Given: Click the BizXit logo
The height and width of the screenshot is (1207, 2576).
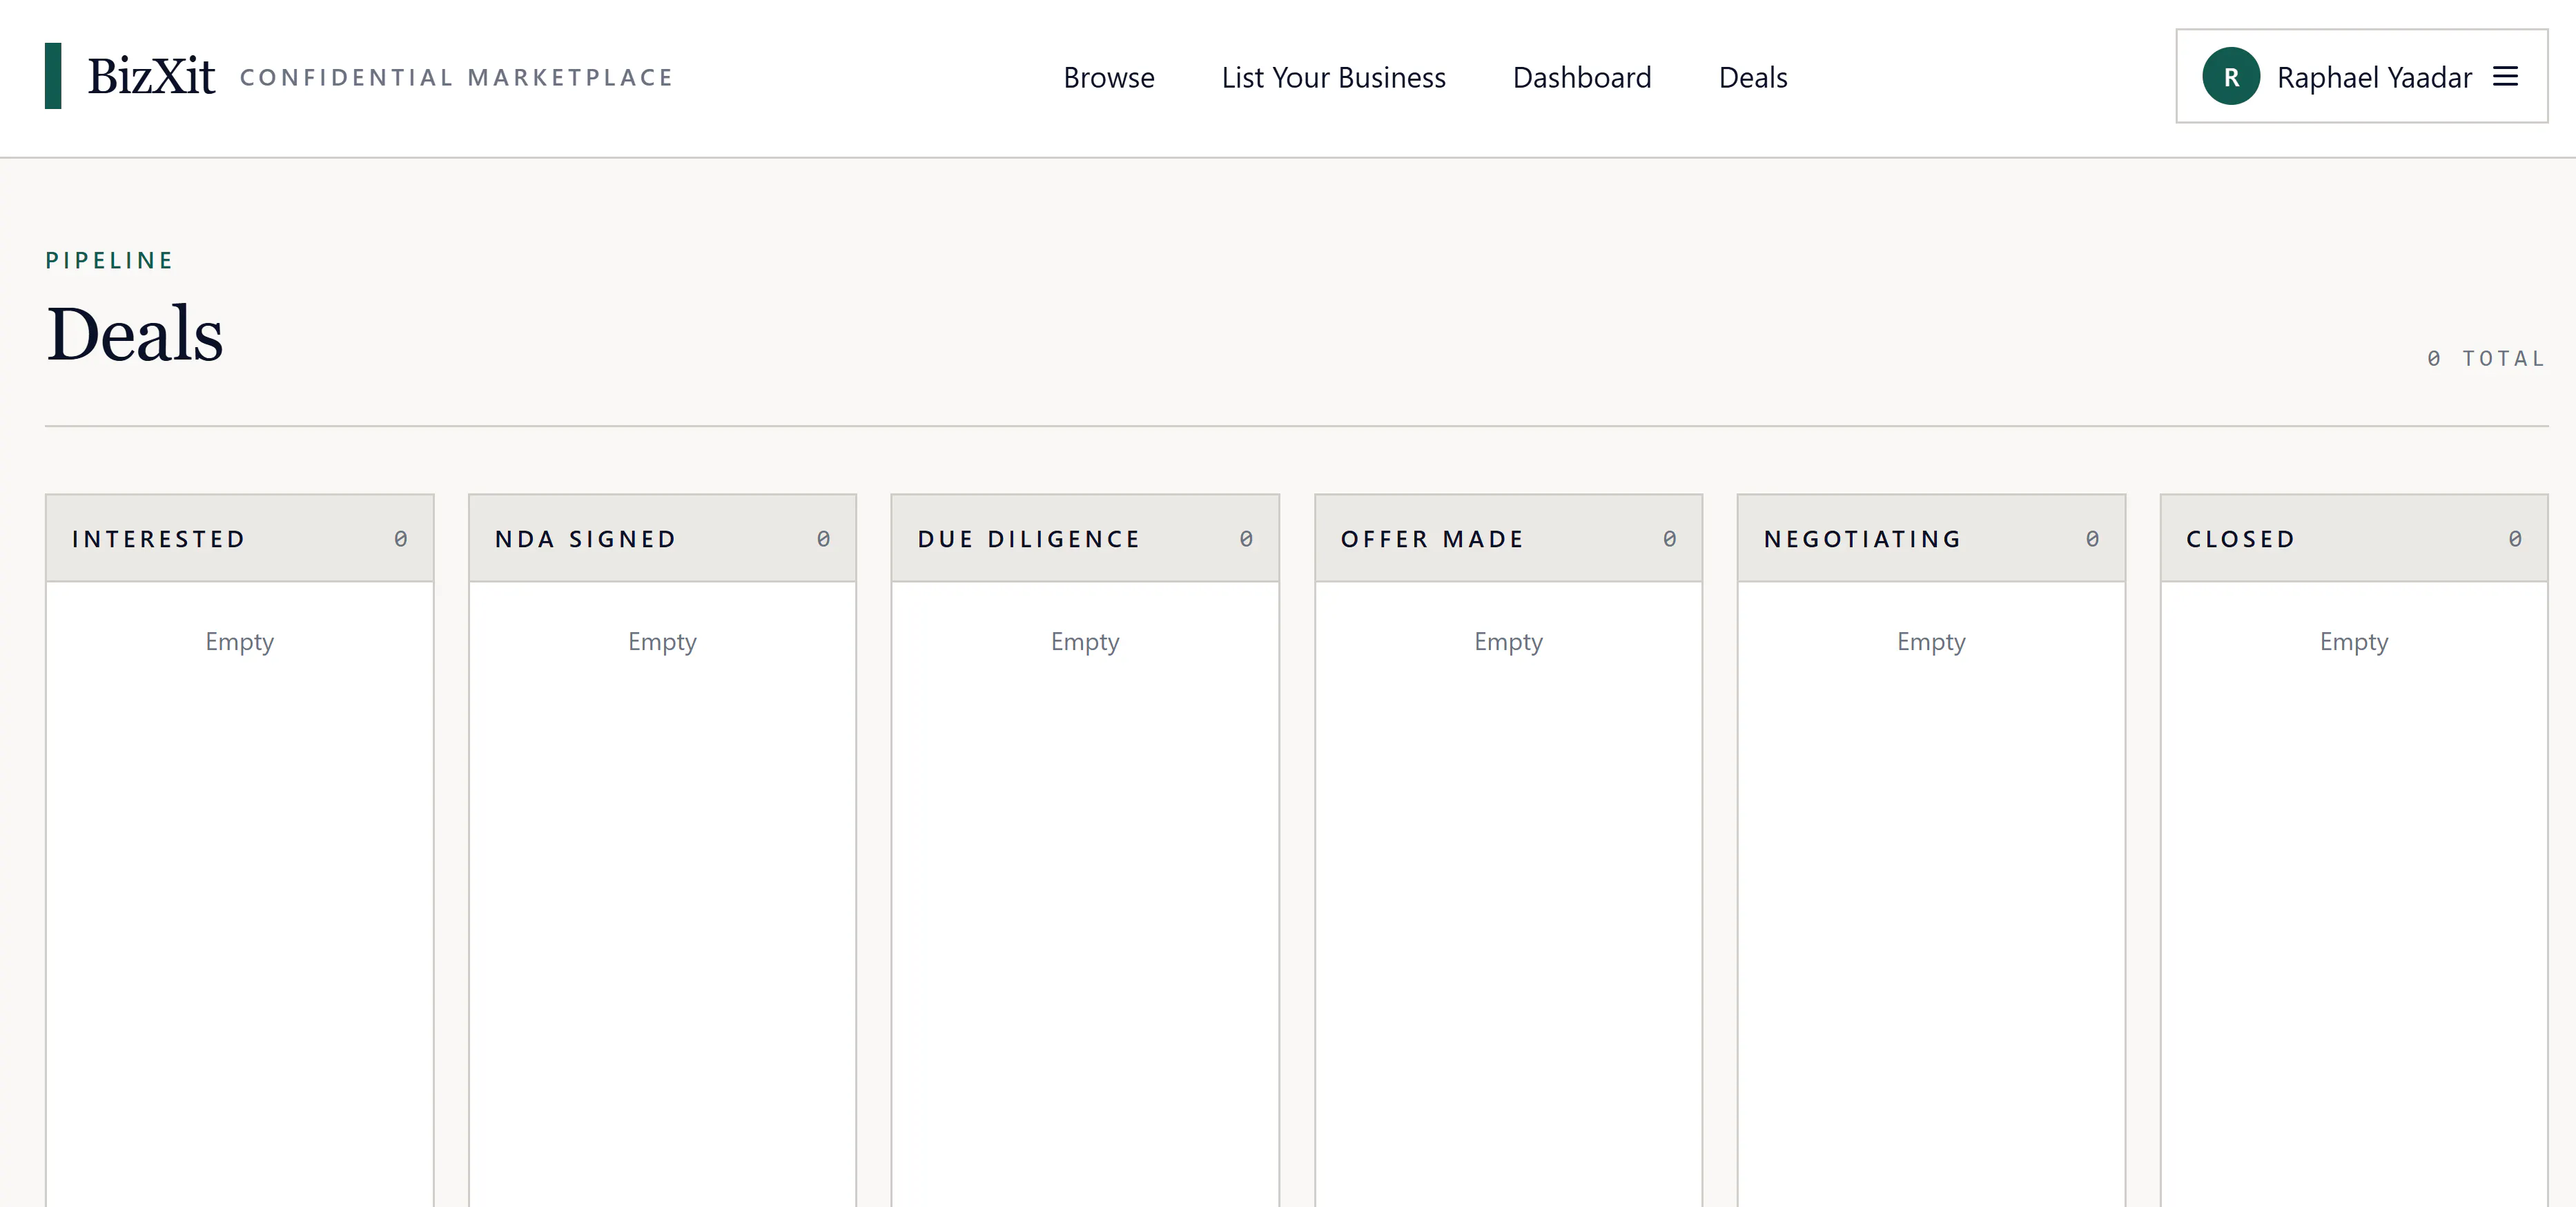Looking at the screenshot, I should click(151, 76).
